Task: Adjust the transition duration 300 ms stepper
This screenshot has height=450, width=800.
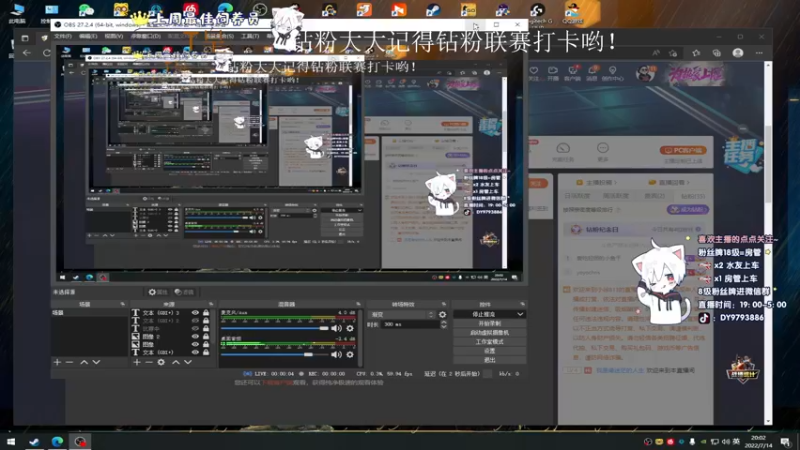Action: [x=443, y=324]
